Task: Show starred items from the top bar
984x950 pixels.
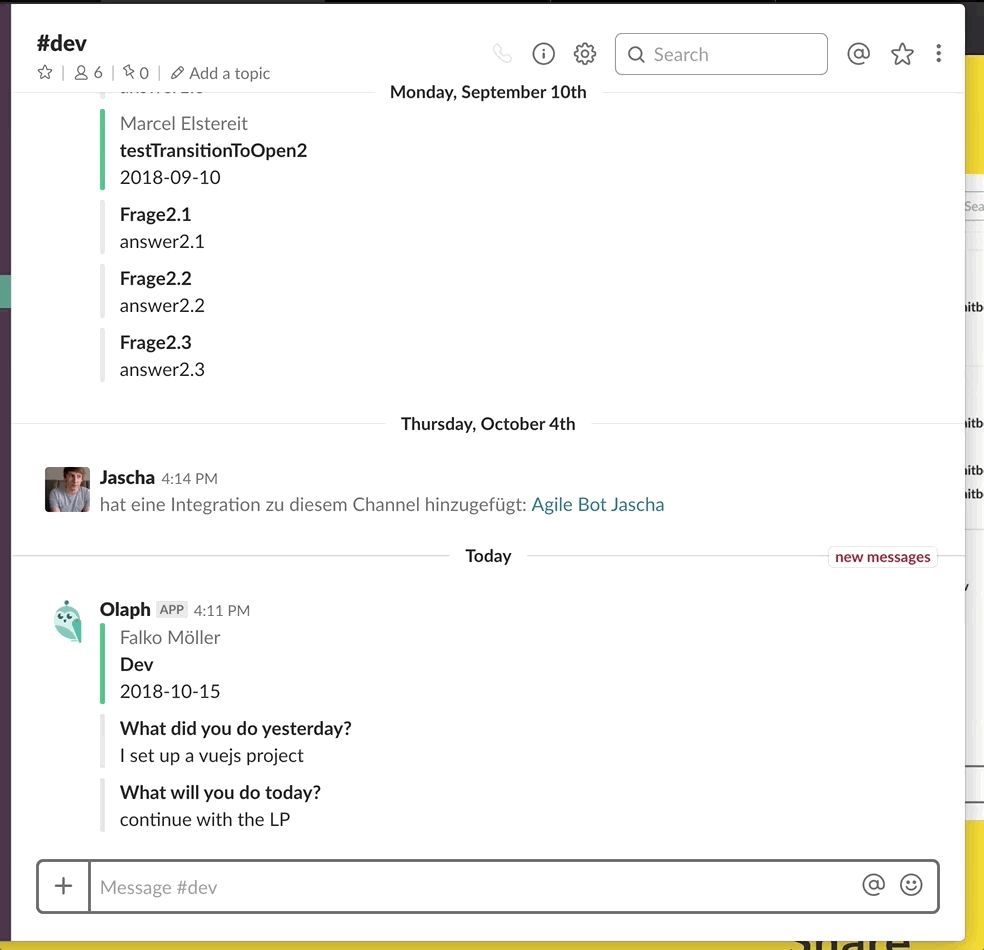Action: pos(902,54)
